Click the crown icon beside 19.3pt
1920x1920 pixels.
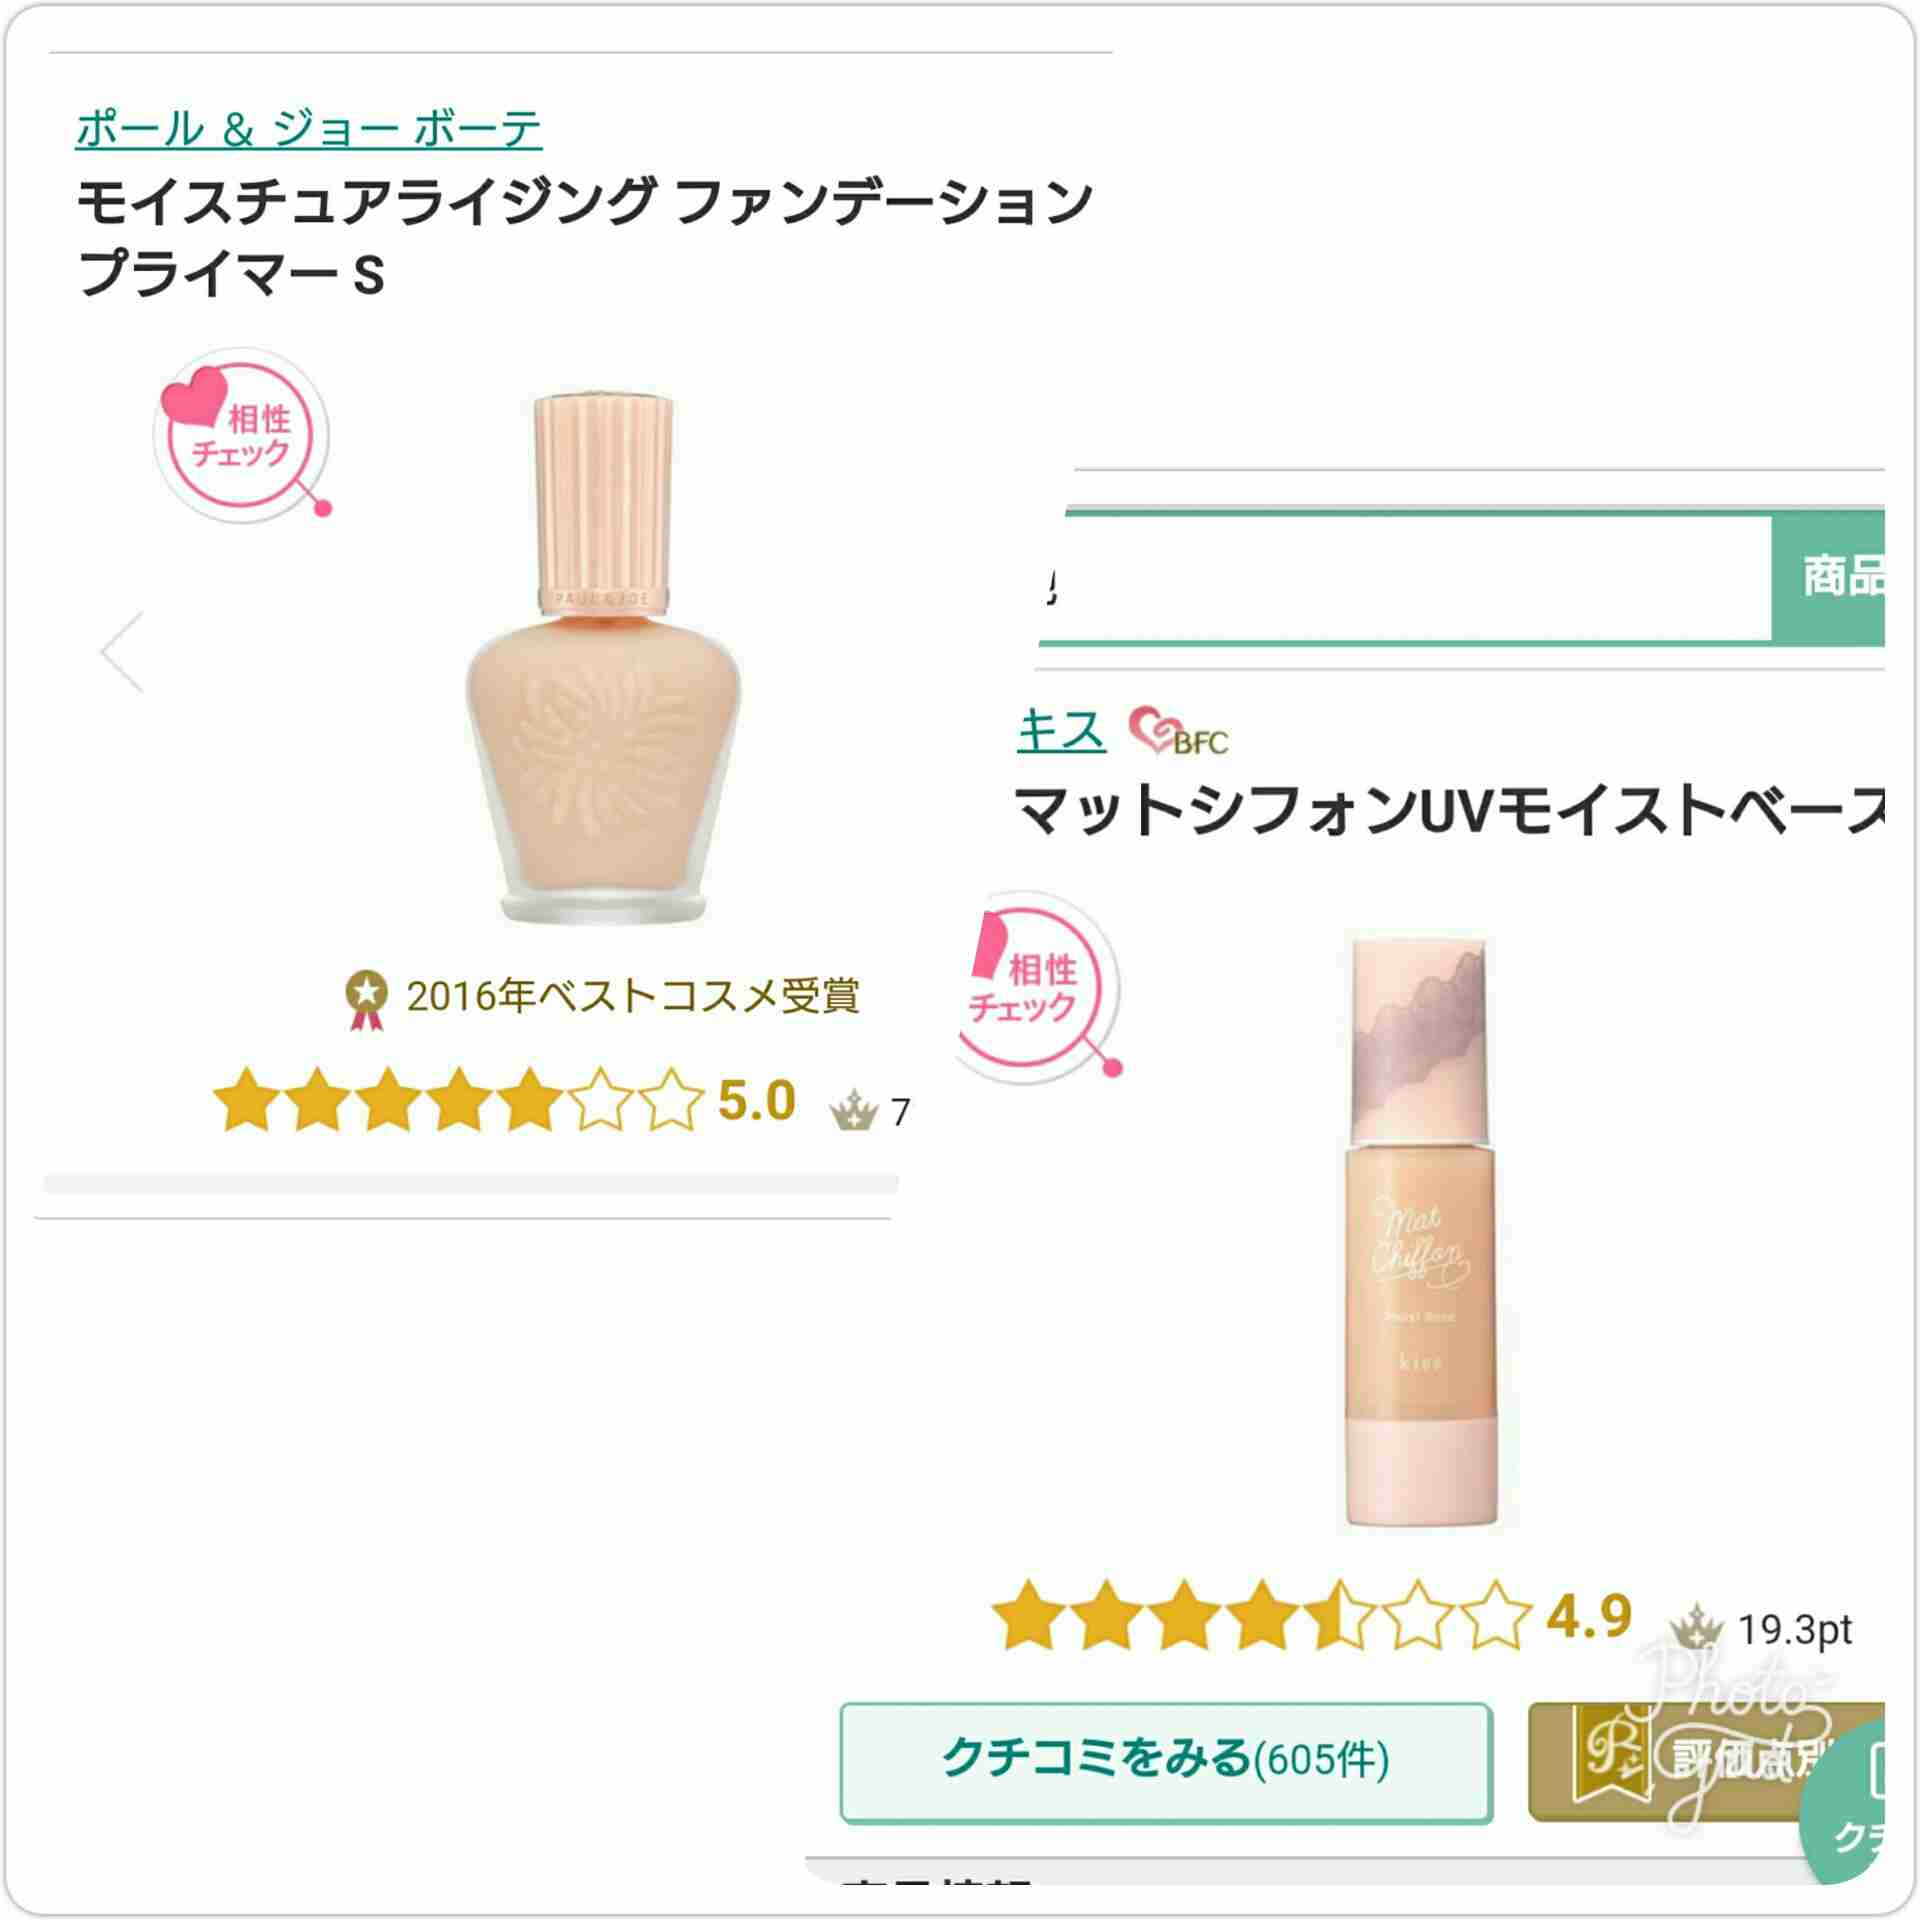[1696, 1627]
